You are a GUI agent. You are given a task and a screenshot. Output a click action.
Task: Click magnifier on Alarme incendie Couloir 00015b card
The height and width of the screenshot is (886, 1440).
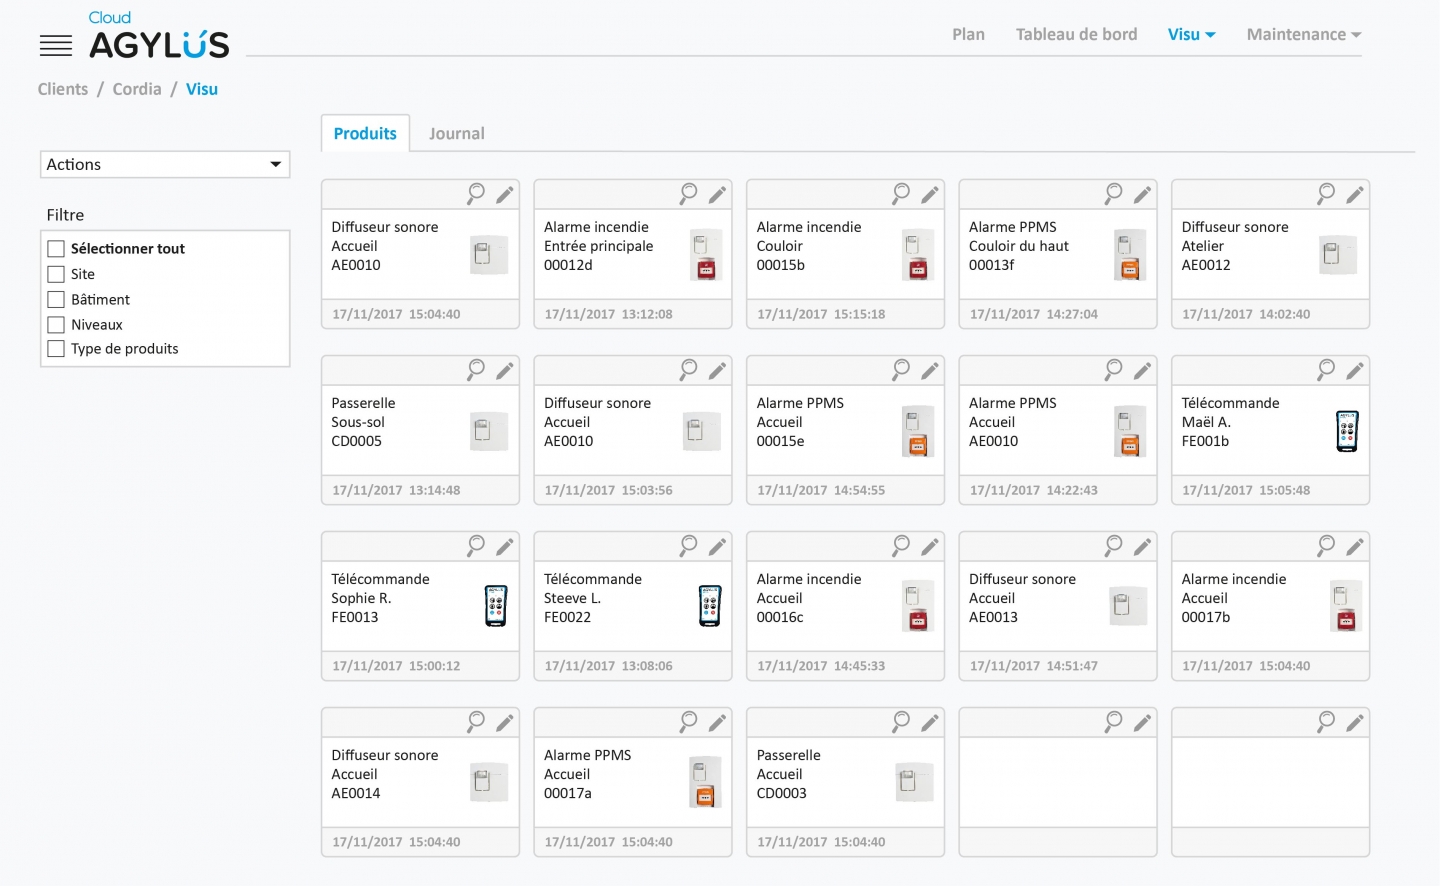(x=901, y=193)
